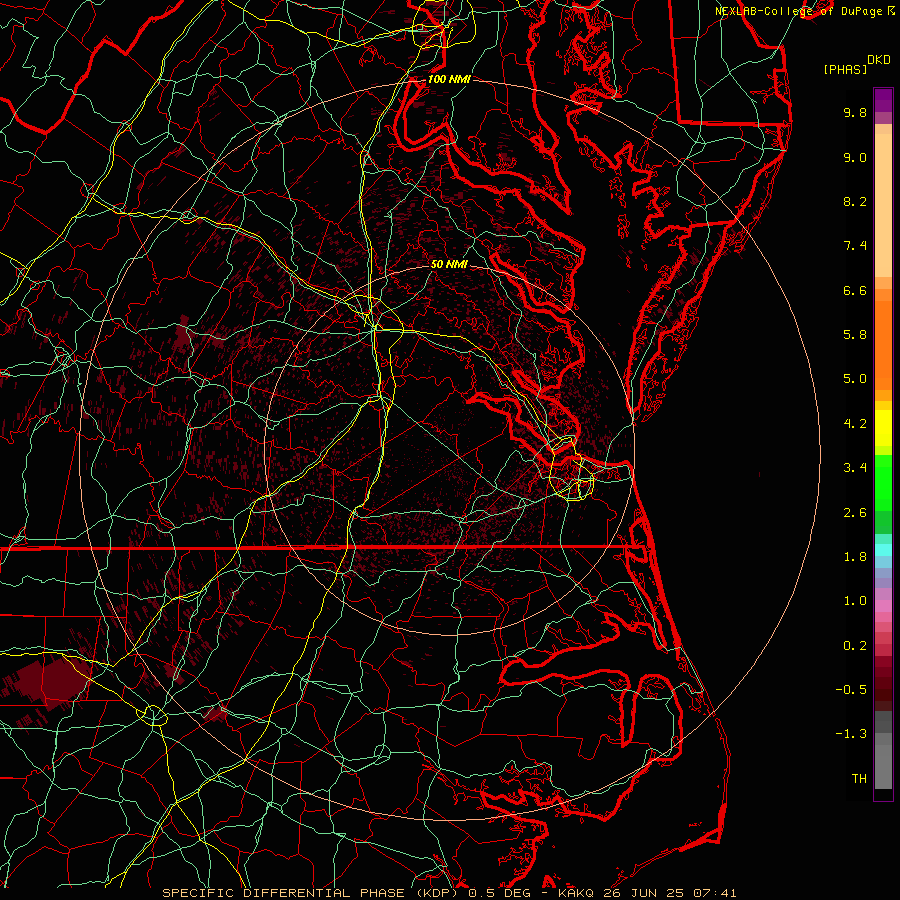Click the 50 NMI range ring label
Image resolution: width=900 pixels, height=900 pixels.
click(x=449, y=264)
